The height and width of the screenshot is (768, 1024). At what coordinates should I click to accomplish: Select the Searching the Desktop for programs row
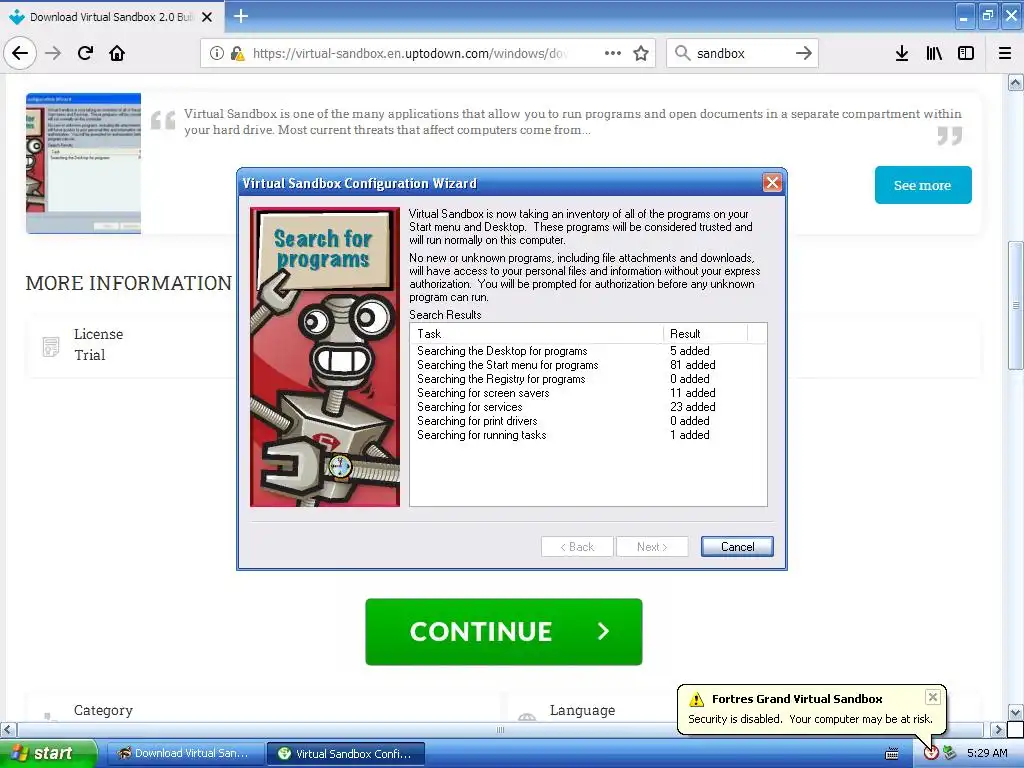(588, 351)
